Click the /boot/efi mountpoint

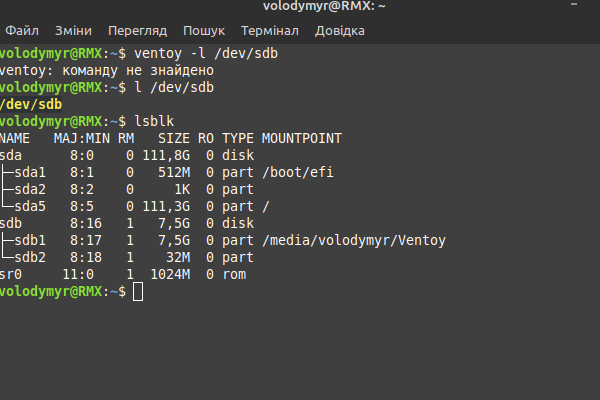[298, 172]
